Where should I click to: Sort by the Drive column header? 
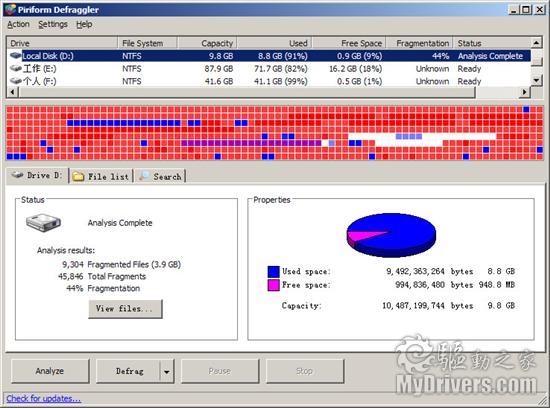point(62,43)
